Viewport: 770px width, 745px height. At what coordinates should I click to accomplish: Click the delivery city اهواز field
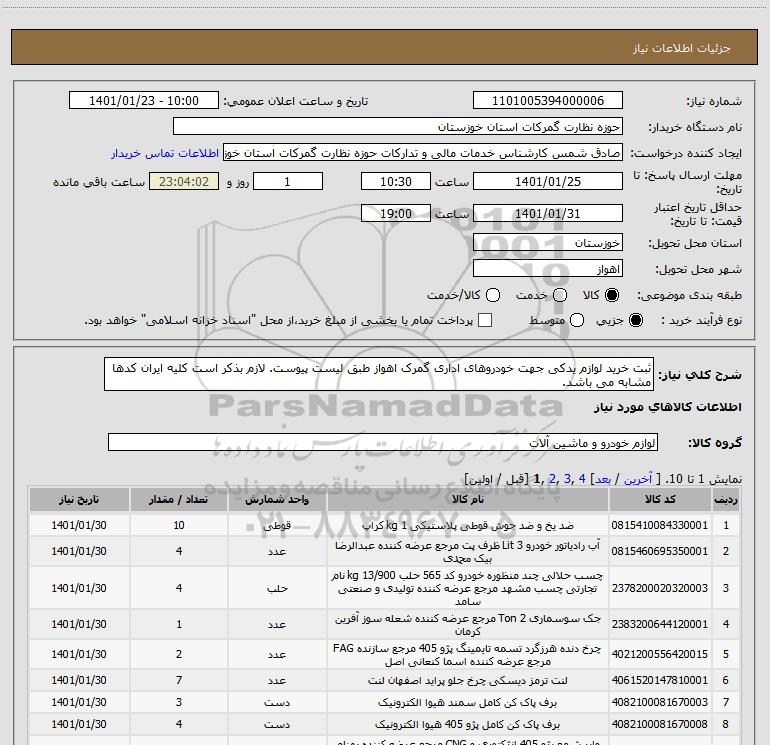[548, 269]
